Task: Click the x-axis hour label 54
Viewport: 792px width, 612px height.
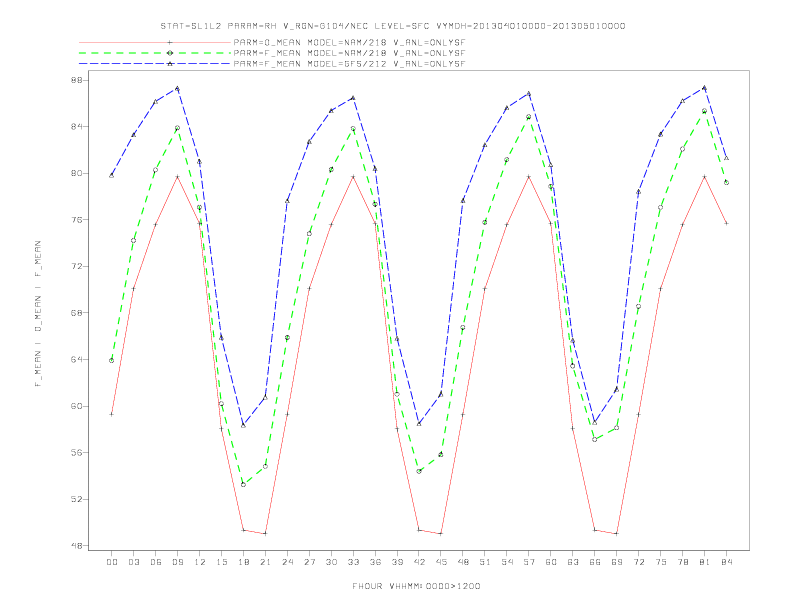Action: (x=507, y=562)
